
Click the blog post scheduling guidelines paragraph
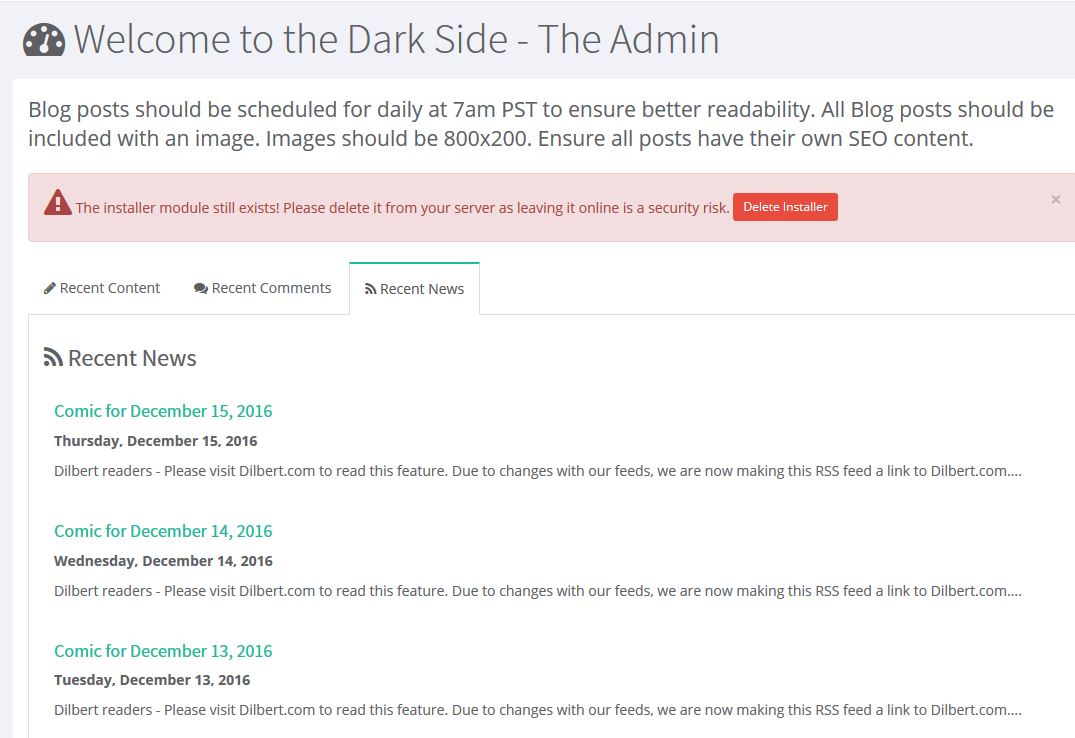click(x=540, y=124)
